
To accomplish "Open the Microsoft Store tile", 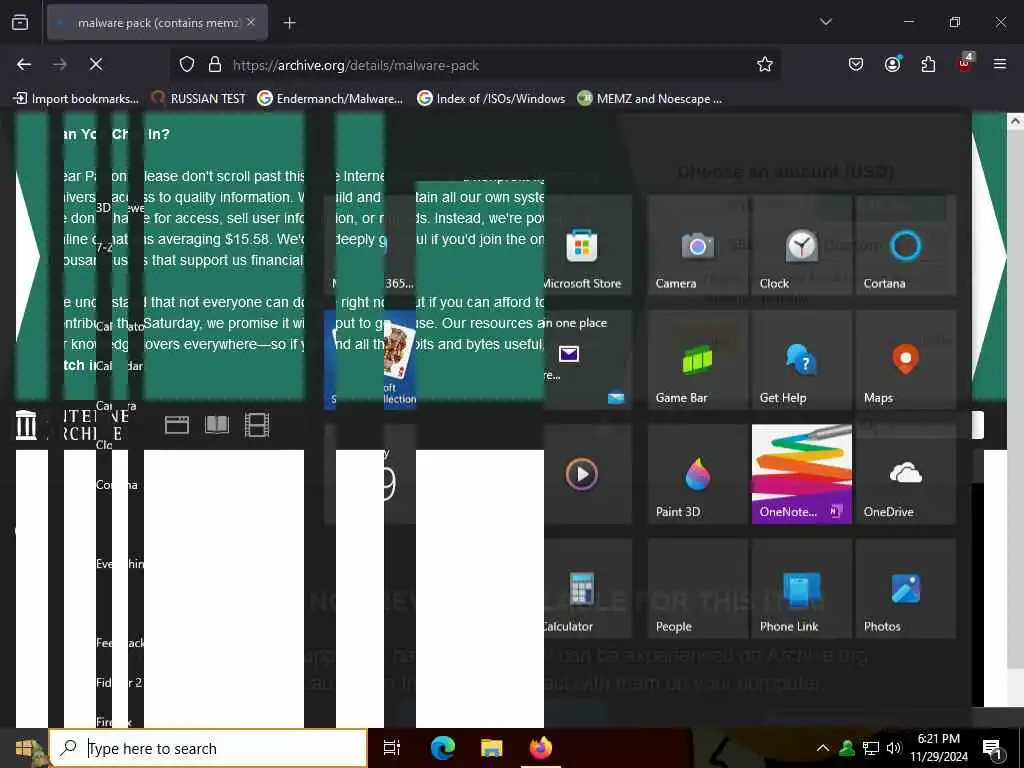I will pos(587,246).
